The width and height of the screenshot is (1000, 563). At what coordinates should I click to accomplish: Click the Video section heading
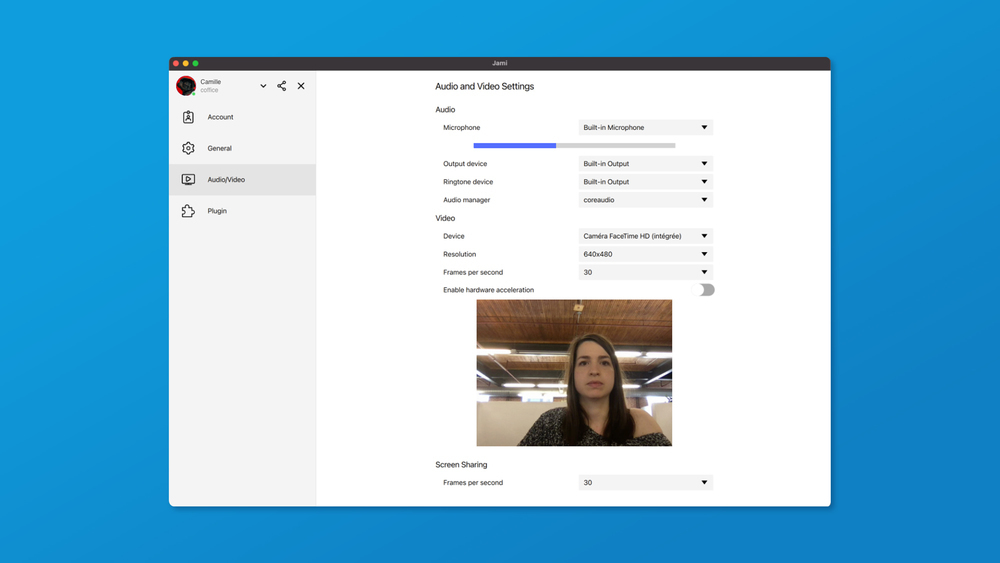tap(445, 218)
